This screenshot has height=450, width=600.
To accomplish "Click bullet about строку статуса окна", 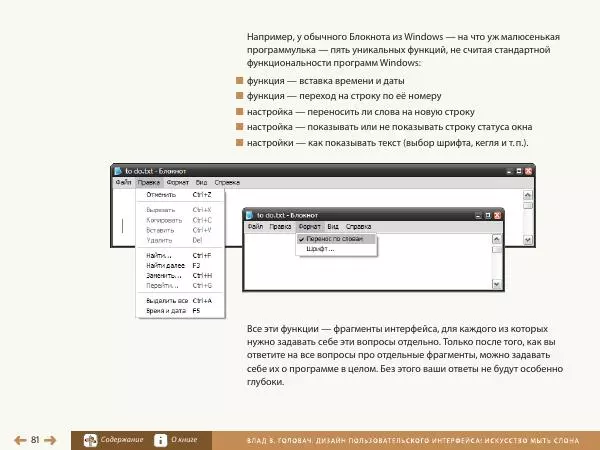I will click(x=390, y=127).
